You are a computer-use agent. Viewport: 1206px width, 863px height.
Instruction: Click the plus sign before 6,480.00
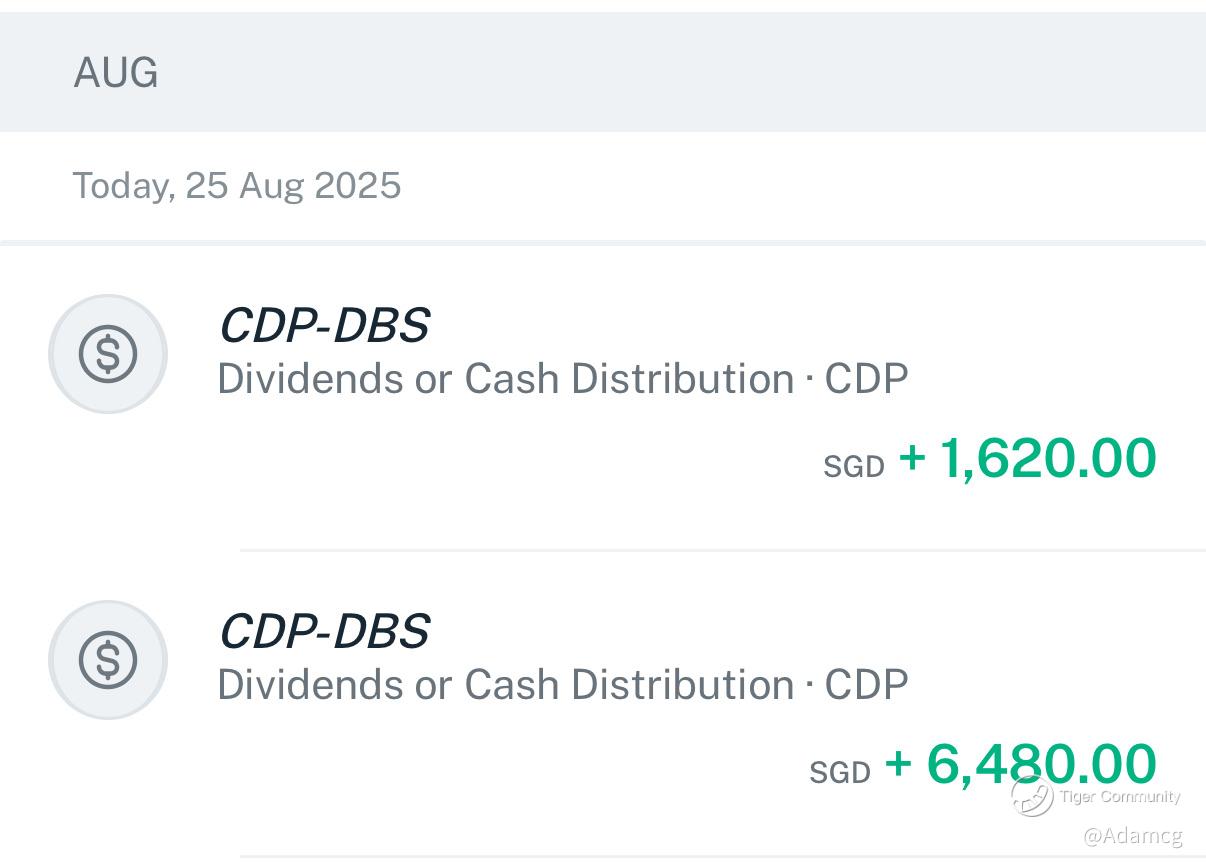[x=898, y=764]
